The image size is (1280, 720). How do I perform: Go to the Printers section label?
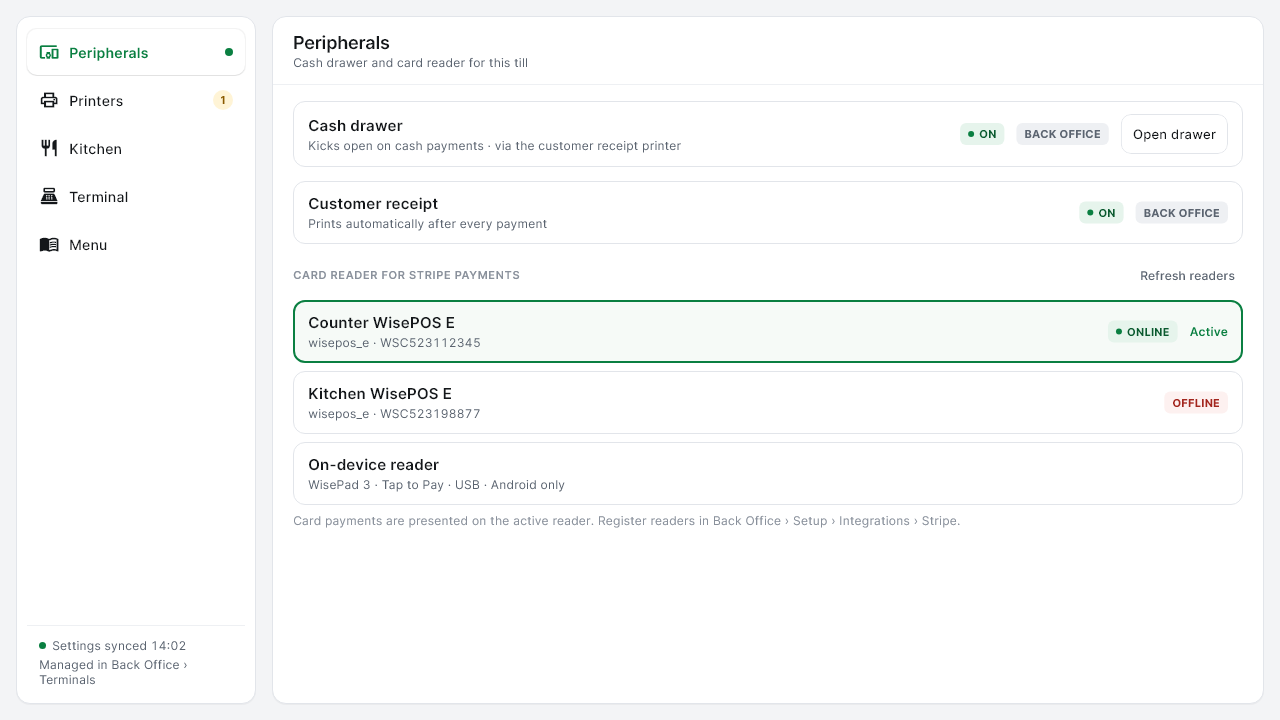(x=96, y=101)
